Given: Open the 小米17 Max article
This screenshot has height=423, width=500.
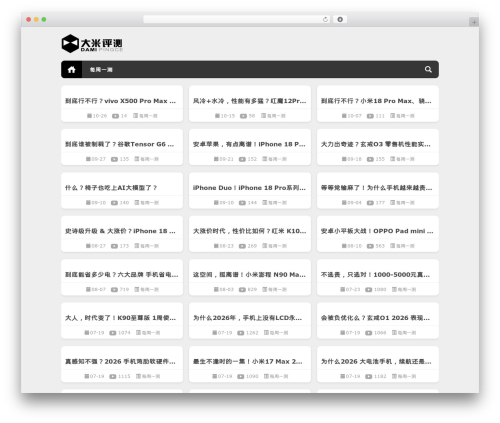Looking at the screenshot, I should point(248,361).
